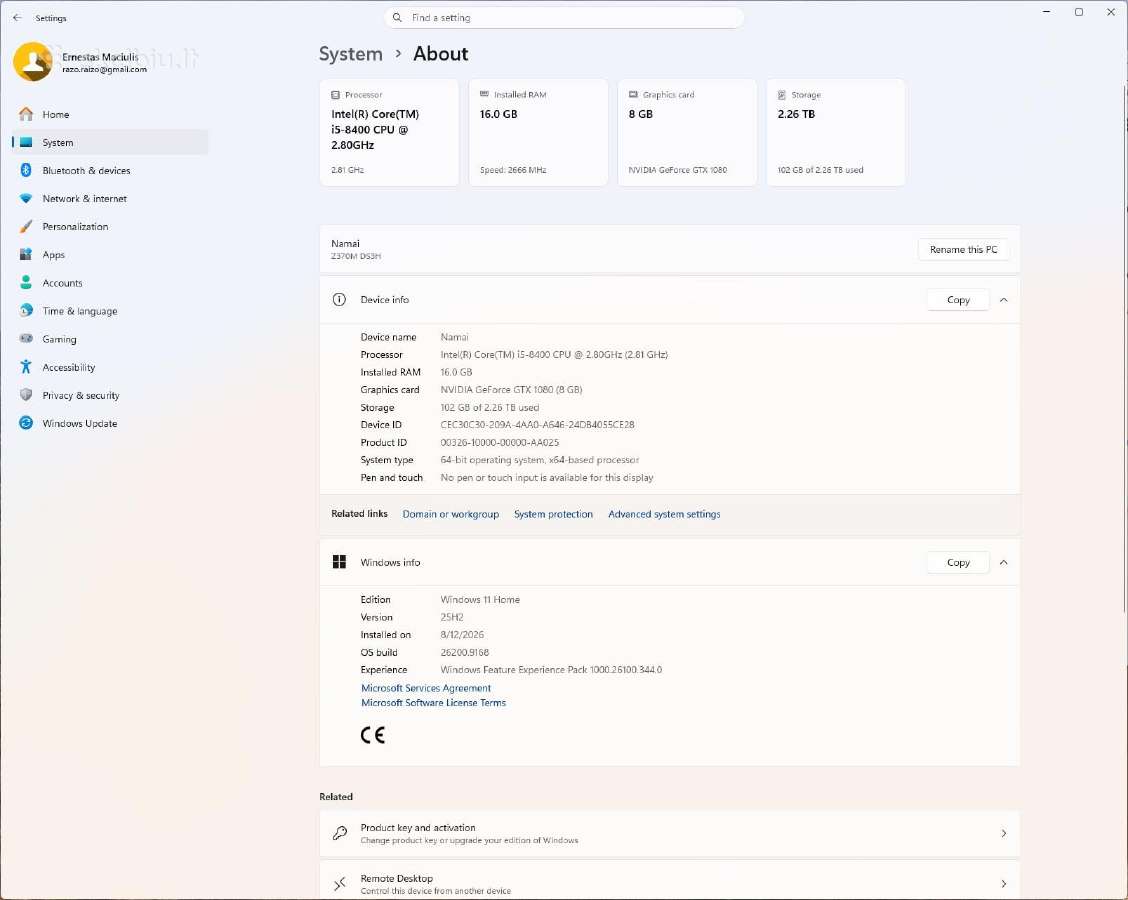Open Personalization settings
Viewport: 1128px width, 900px height.
point(110,226)
